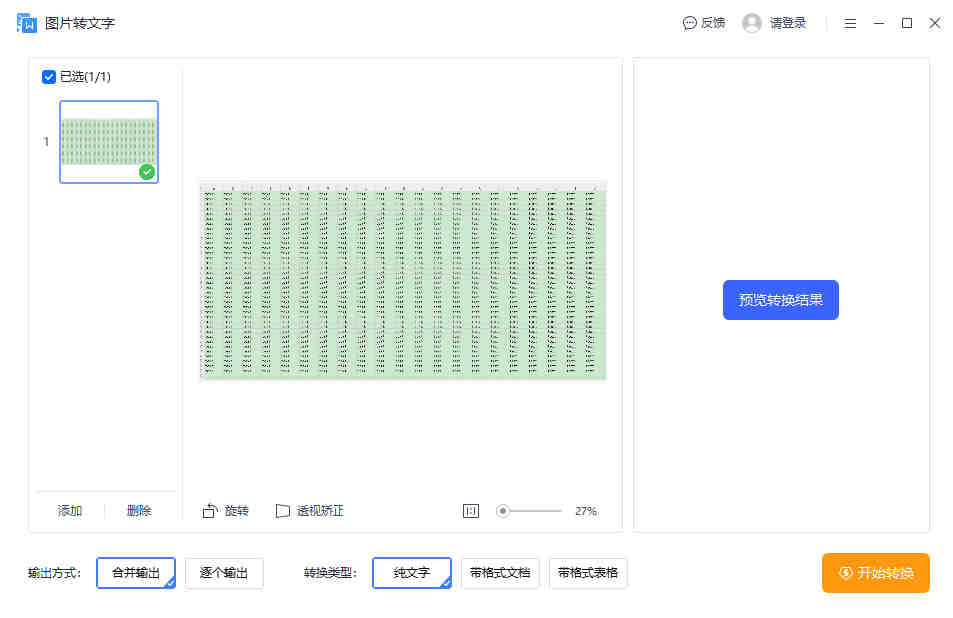
Task: Click the zoom slider handle
Action: 502,511
